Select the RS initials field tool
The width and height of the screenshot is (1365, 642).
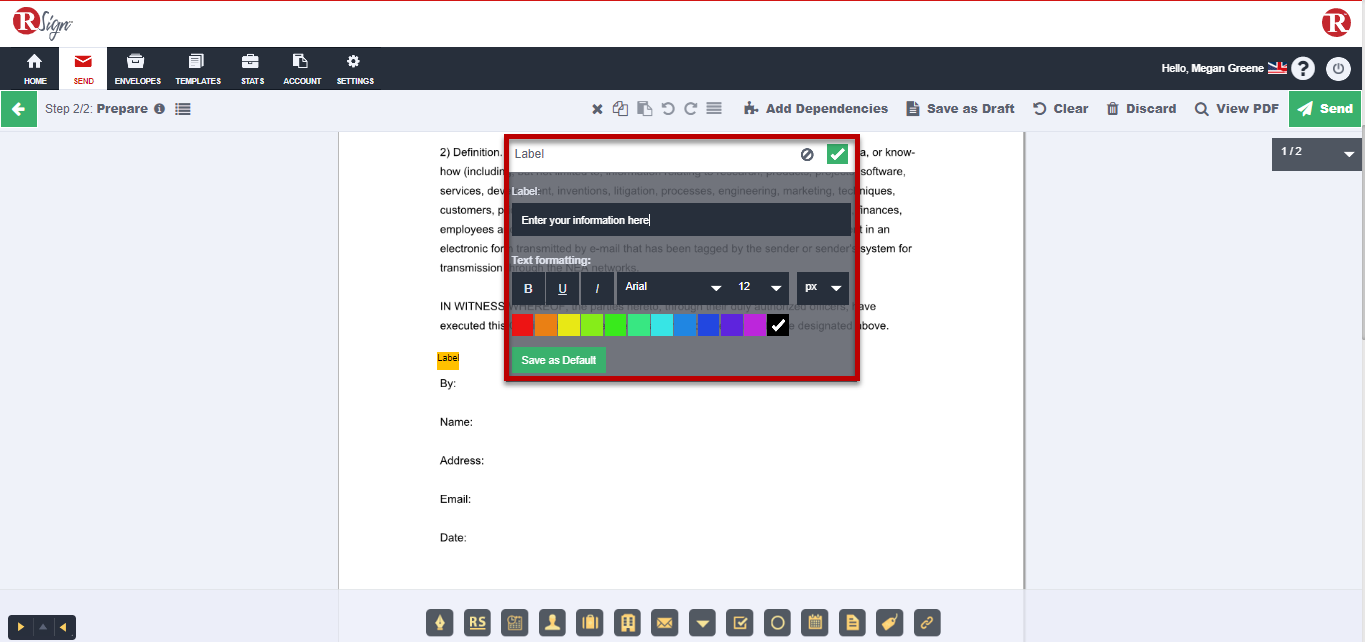click(477, 622)
